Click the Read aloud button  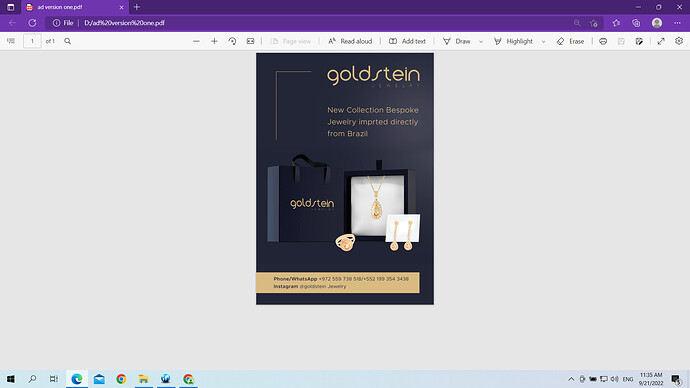click(350, 41)
